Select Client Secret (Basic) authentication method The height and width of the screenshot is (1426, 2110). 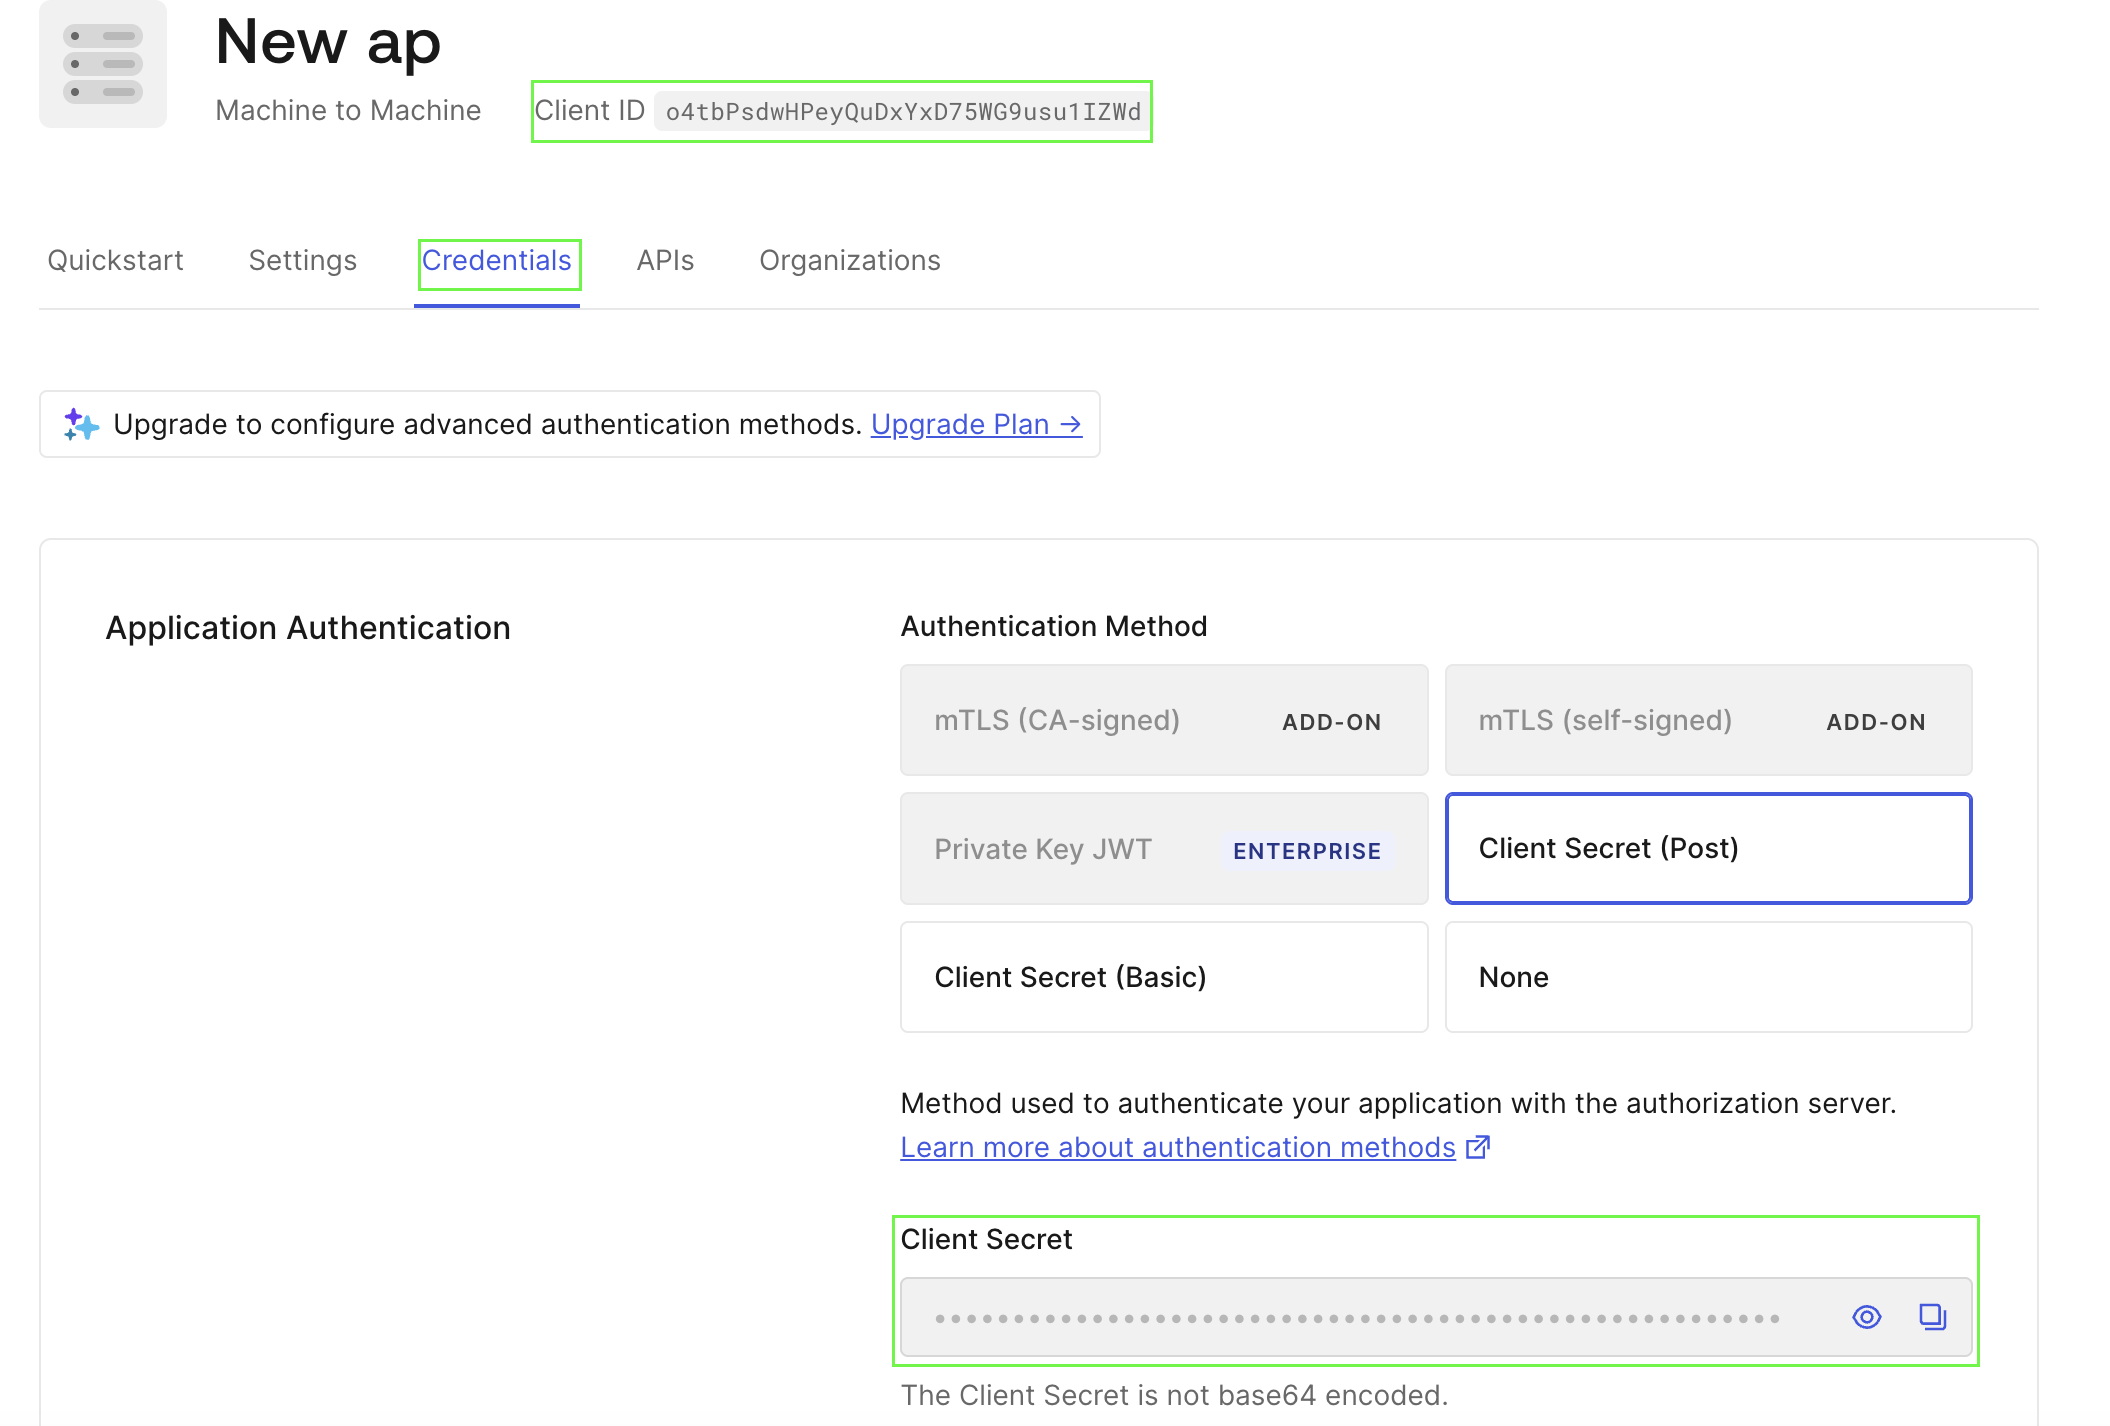pos(1163,977)
